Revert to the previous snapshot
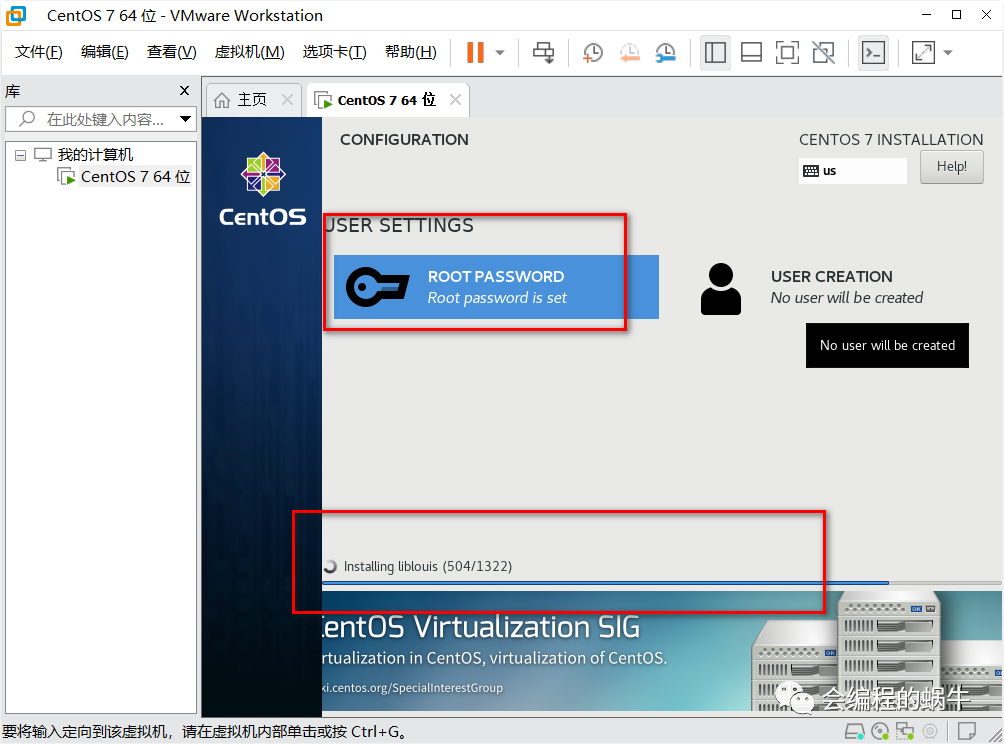This screenshot has width=1004, height=744. pos(629,53)
